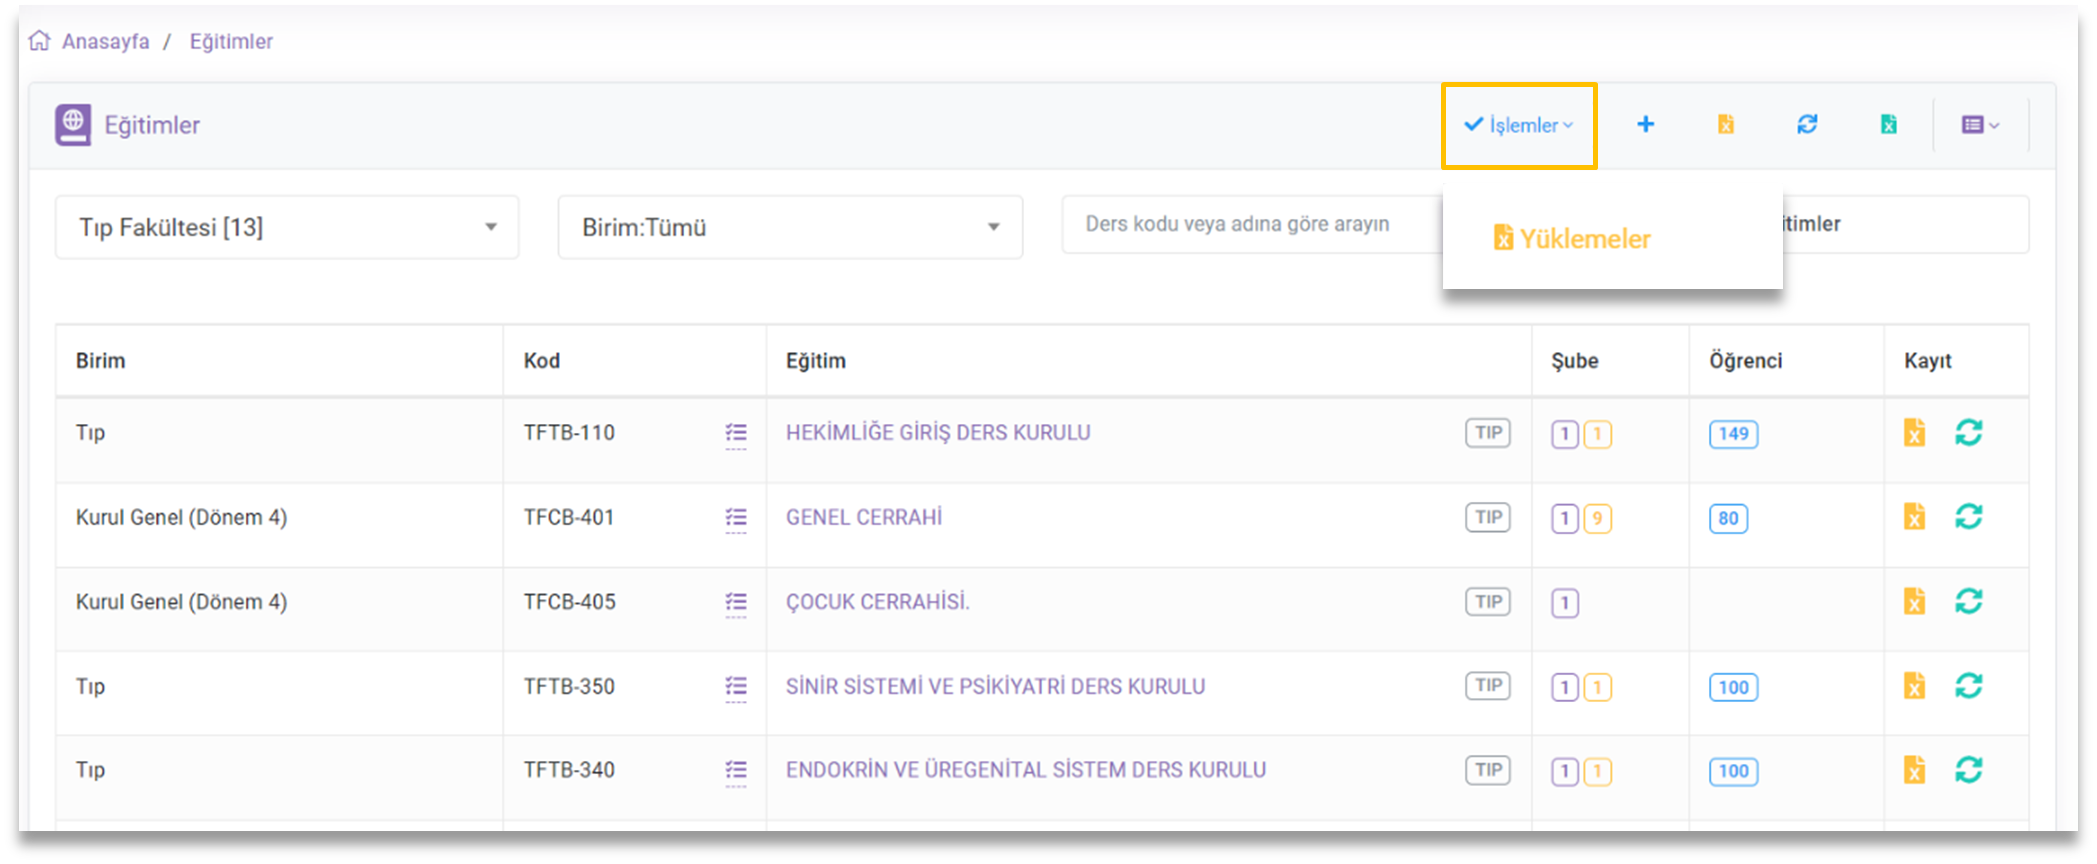Click the list icon beside TFTB-350
The width and height of the screenshot is (2097, 864).
tap(736, 687)
